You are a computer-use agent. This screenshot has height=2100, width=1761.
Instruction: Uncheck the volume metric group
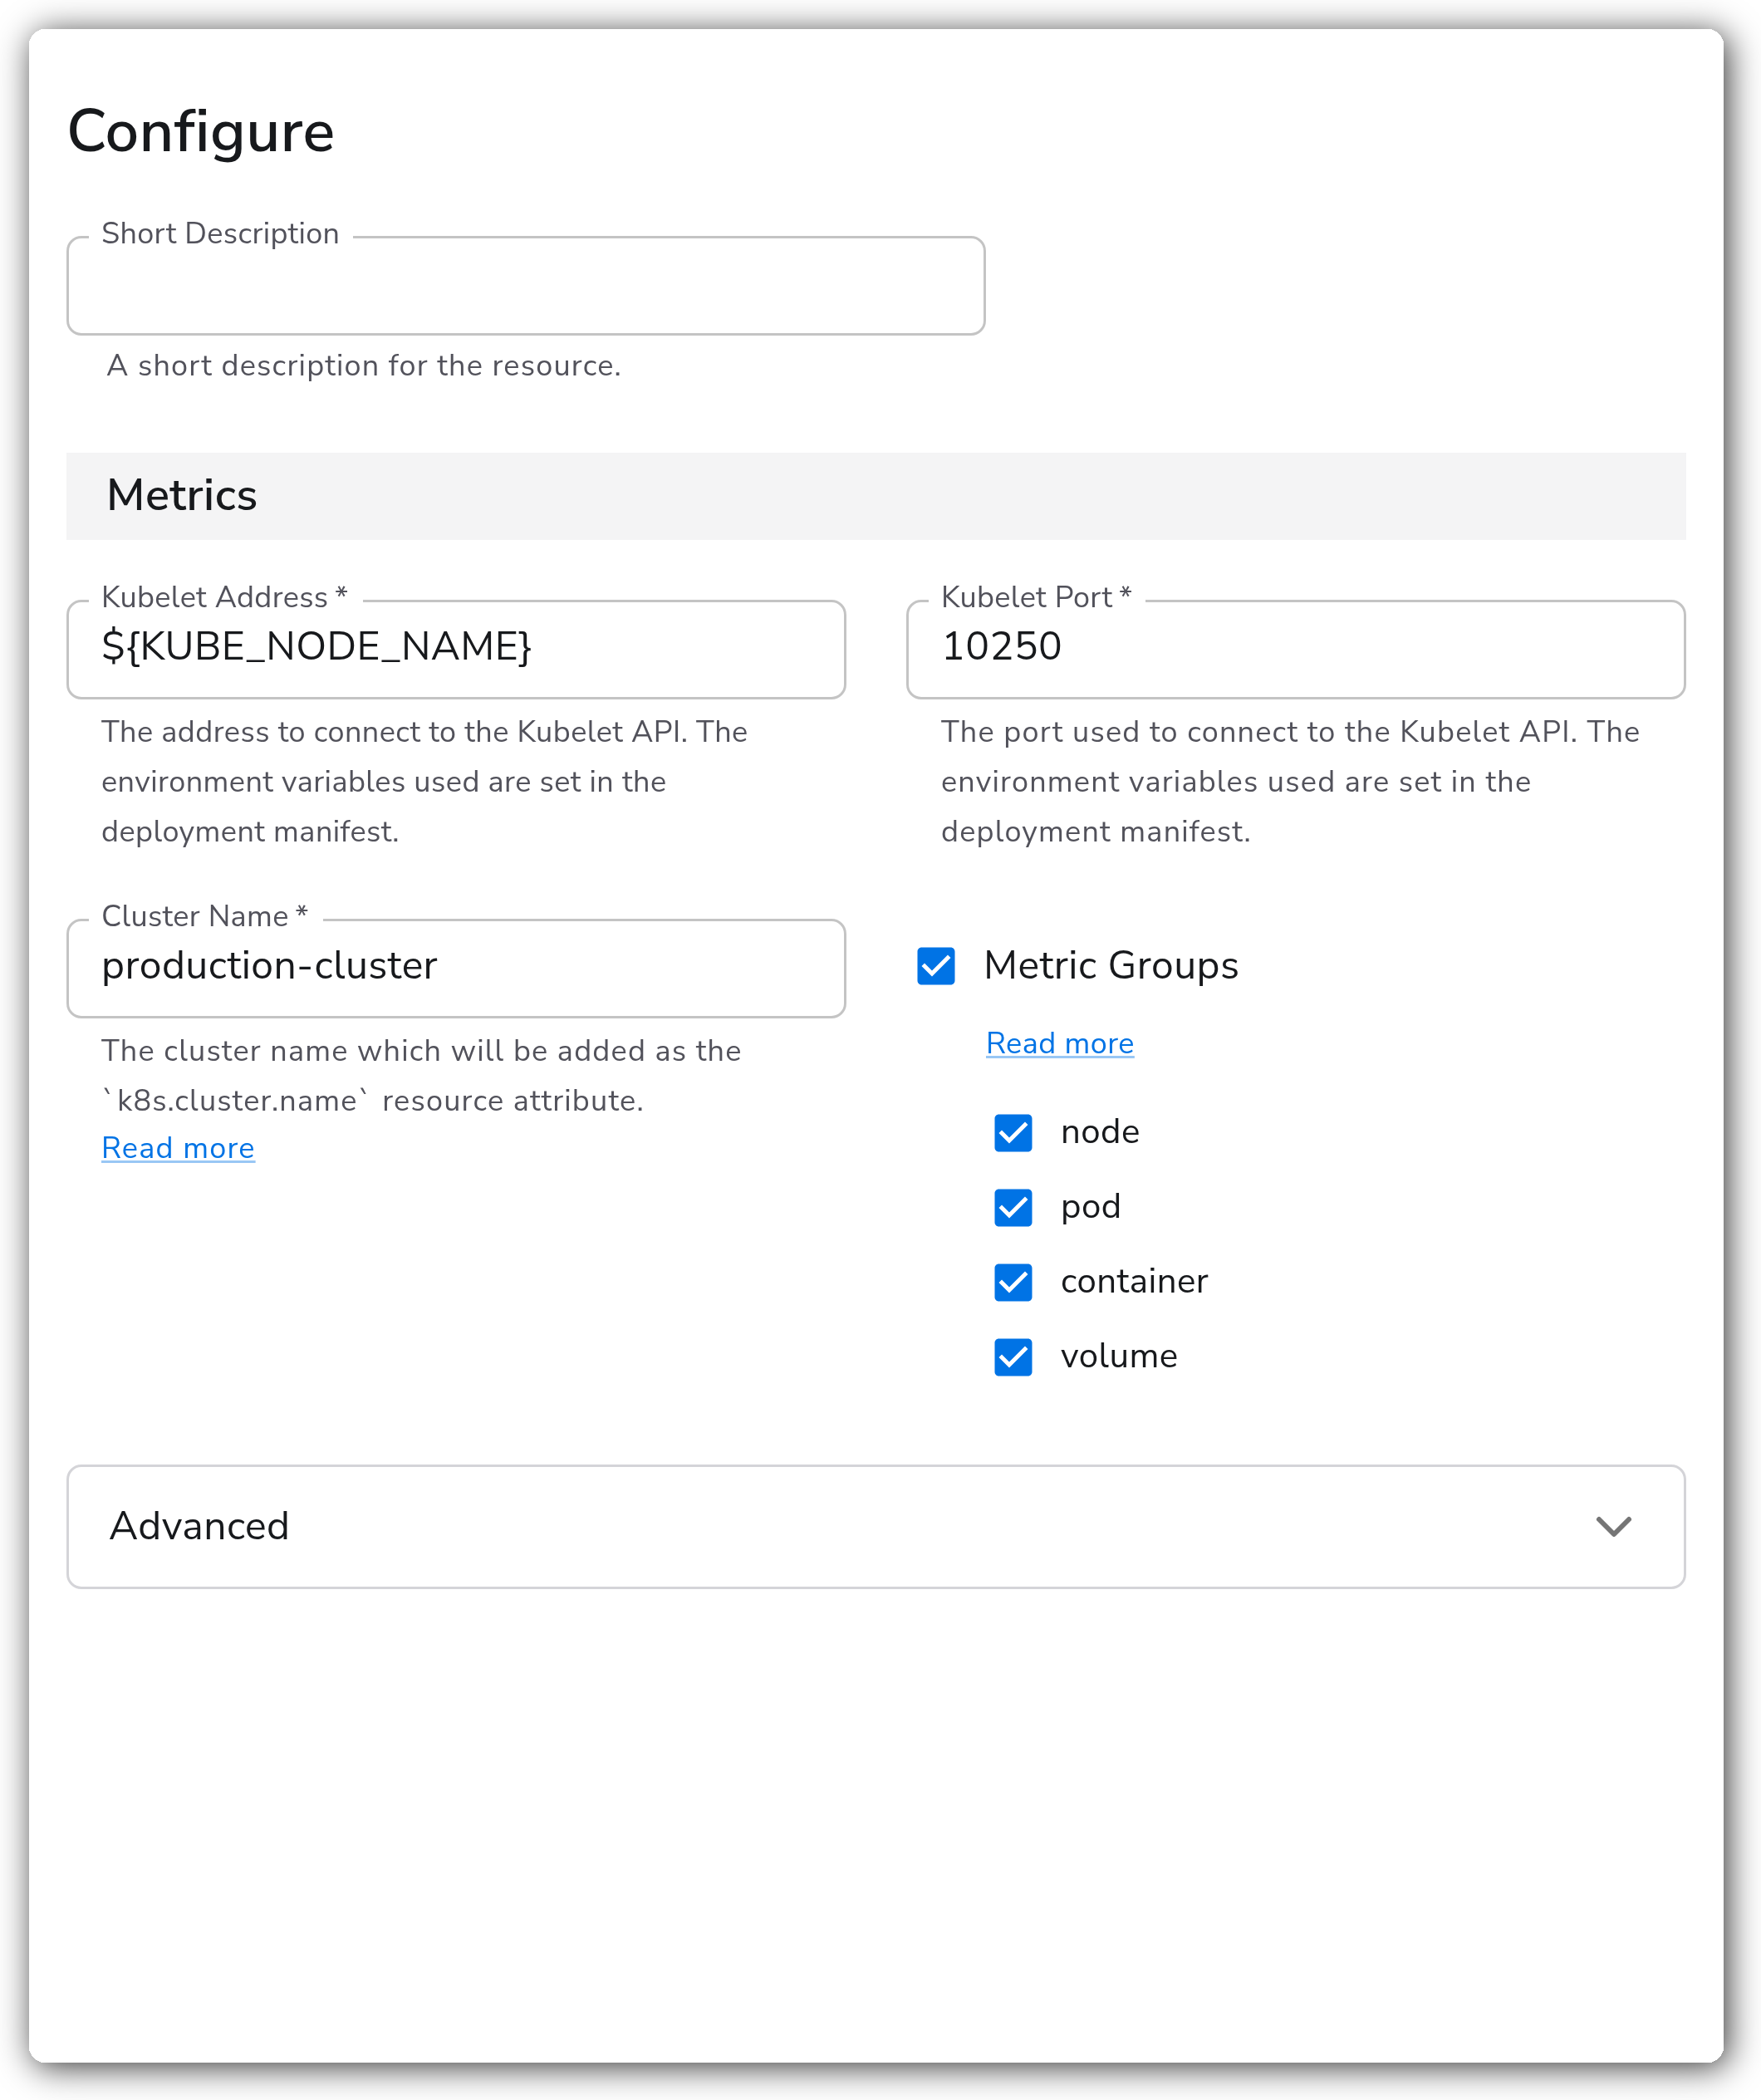[x=1013, y=1357]
